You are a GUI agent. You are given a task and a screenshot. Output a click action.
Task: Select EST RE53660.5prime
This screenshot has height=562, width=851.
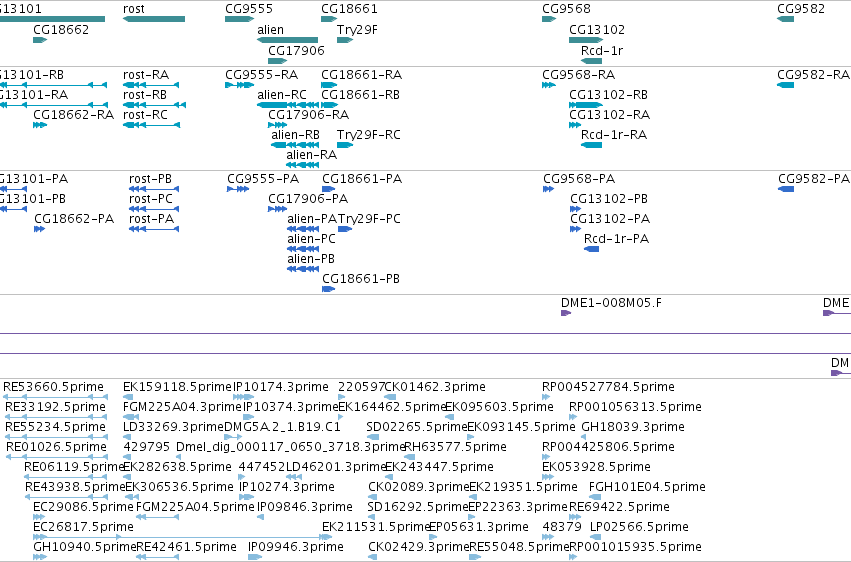click(x=53, y=387)
